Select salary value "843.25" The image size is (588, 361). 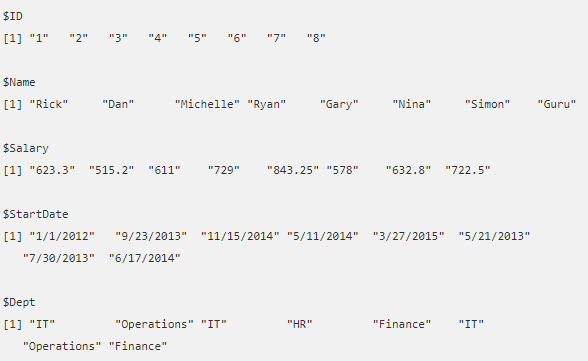point(292,170)
